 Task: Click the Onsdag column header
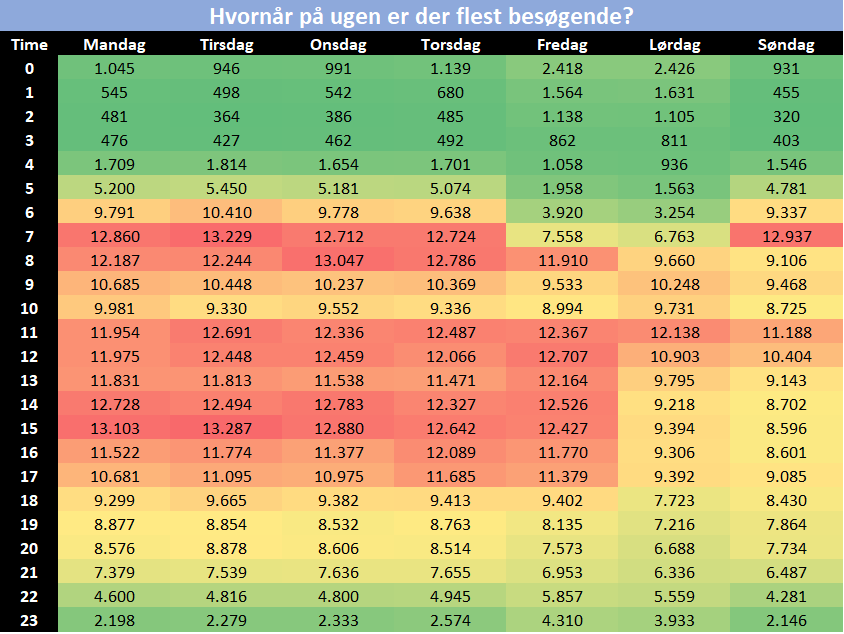(338, 45)
